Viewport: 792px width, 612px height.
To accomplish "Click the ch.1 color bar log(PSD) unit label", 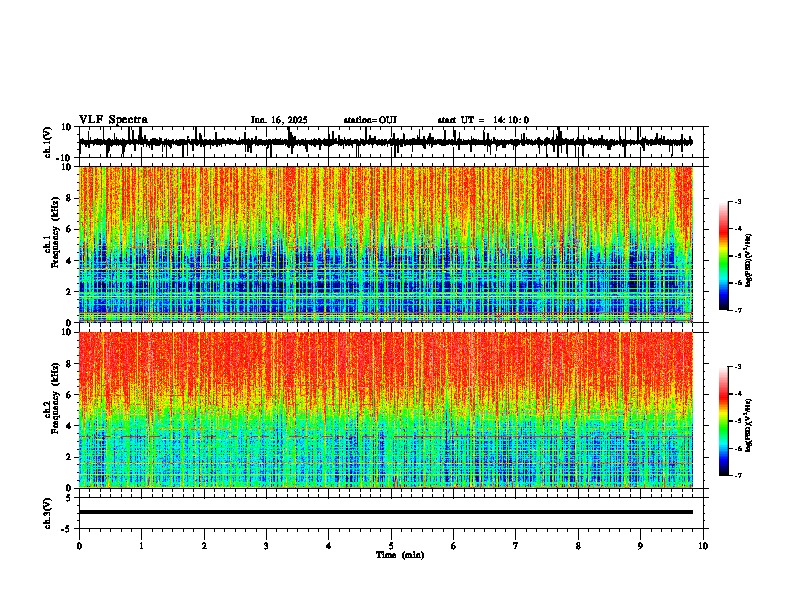I will pos(749,261).
